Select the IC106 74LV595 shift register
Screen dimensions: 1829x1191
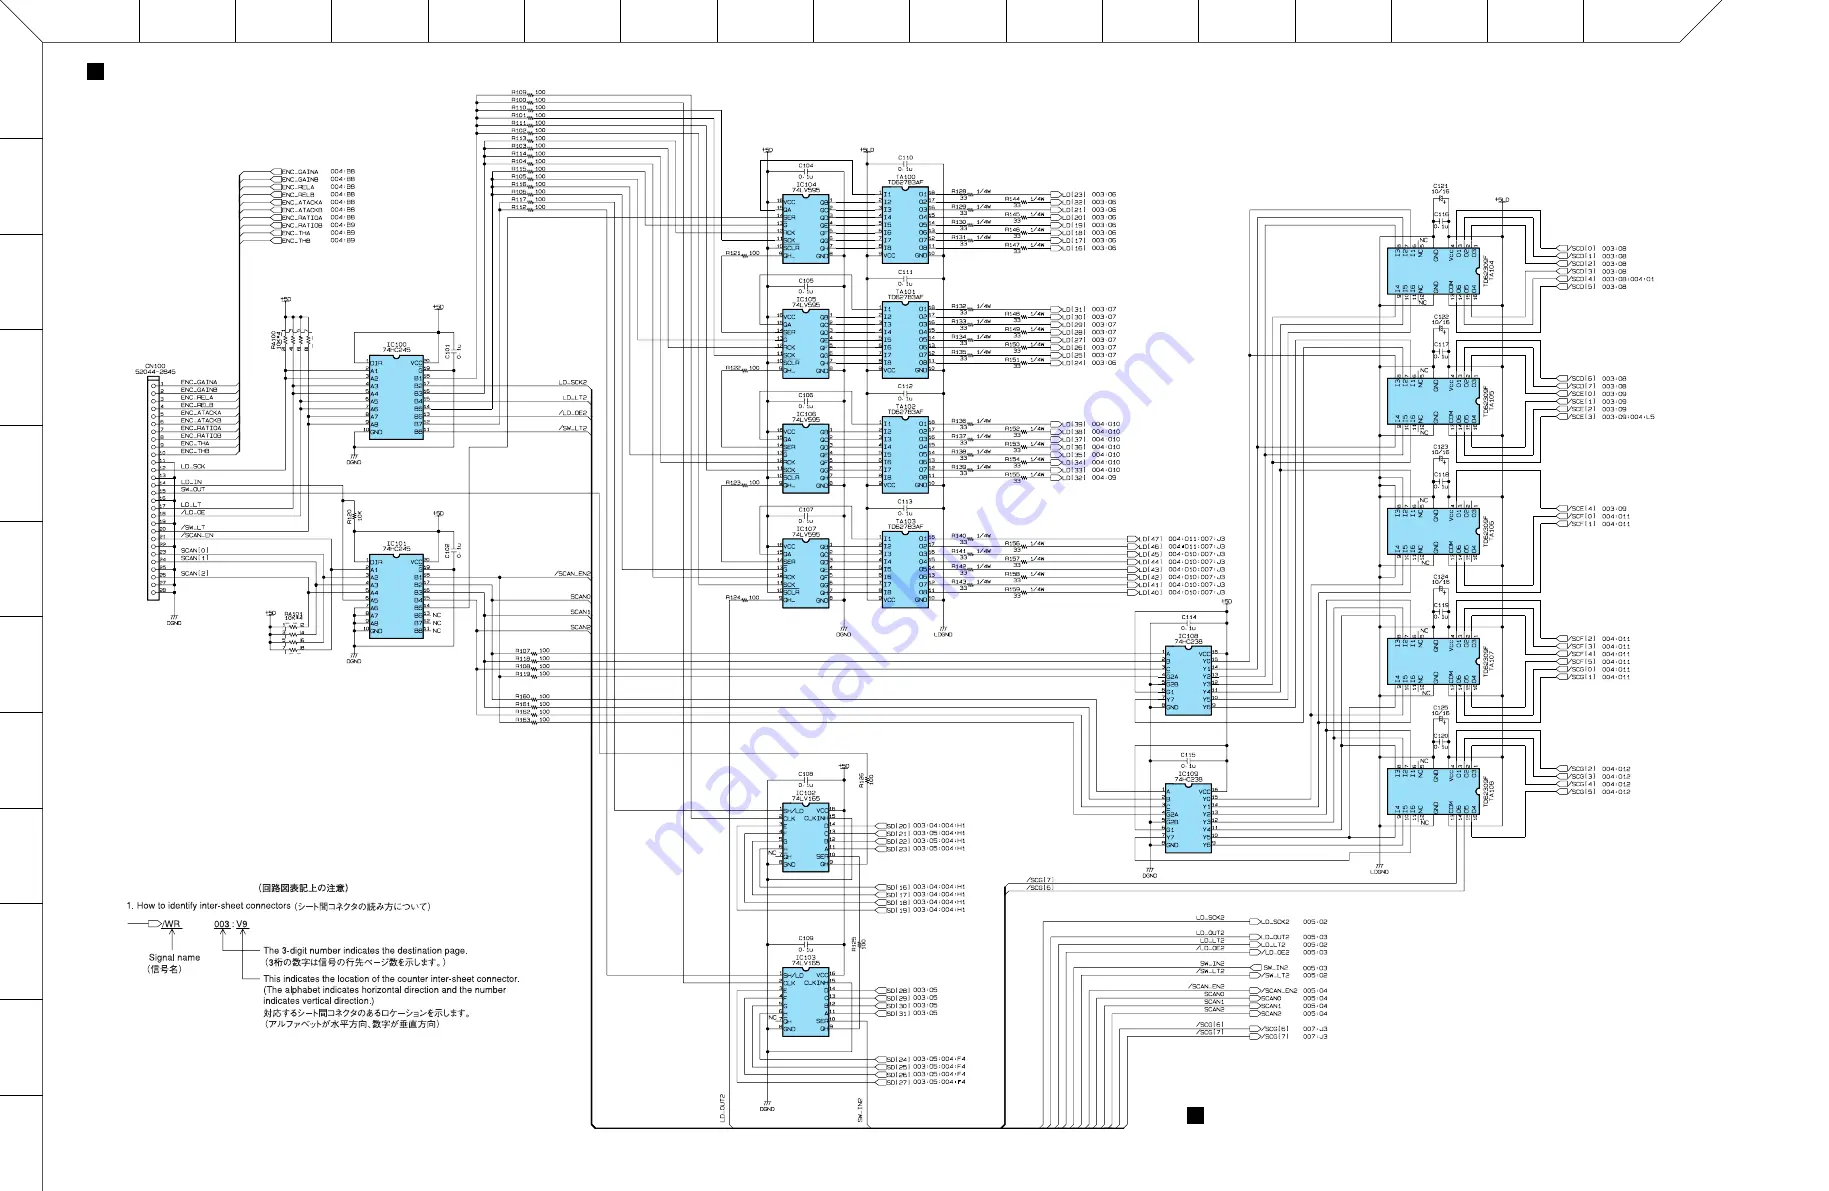[x=806, y=458]
